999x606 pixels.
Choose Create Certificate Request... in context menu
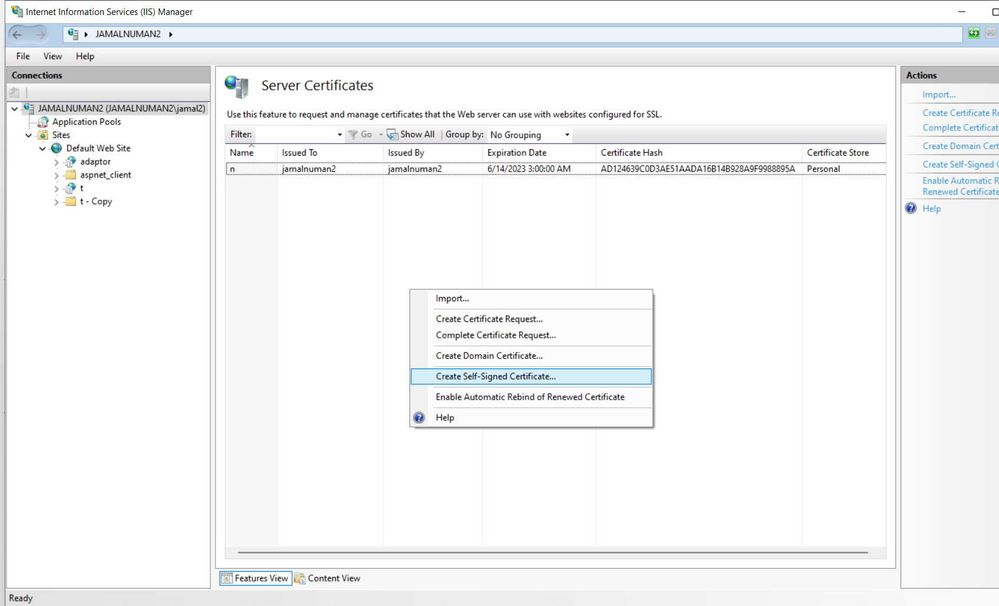coord(532,319)
